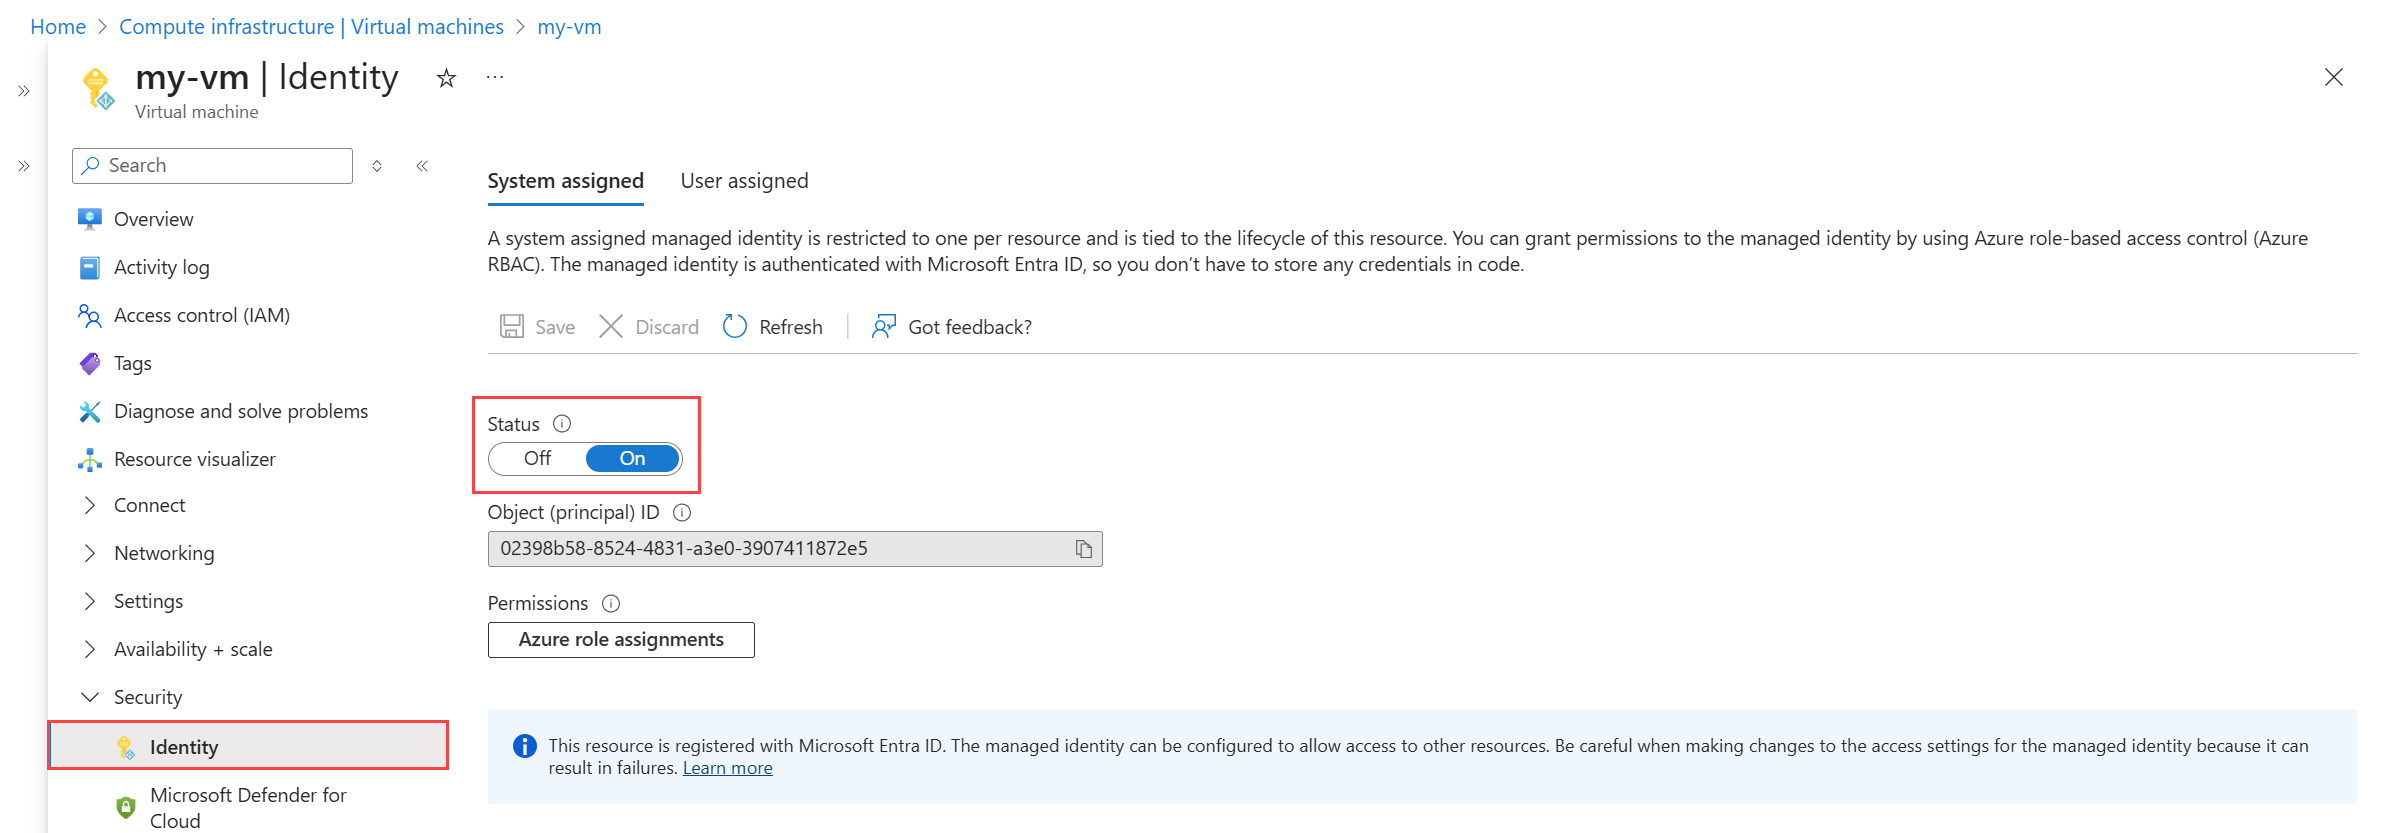Switch to the User assigned tab

tap(744, 181)
